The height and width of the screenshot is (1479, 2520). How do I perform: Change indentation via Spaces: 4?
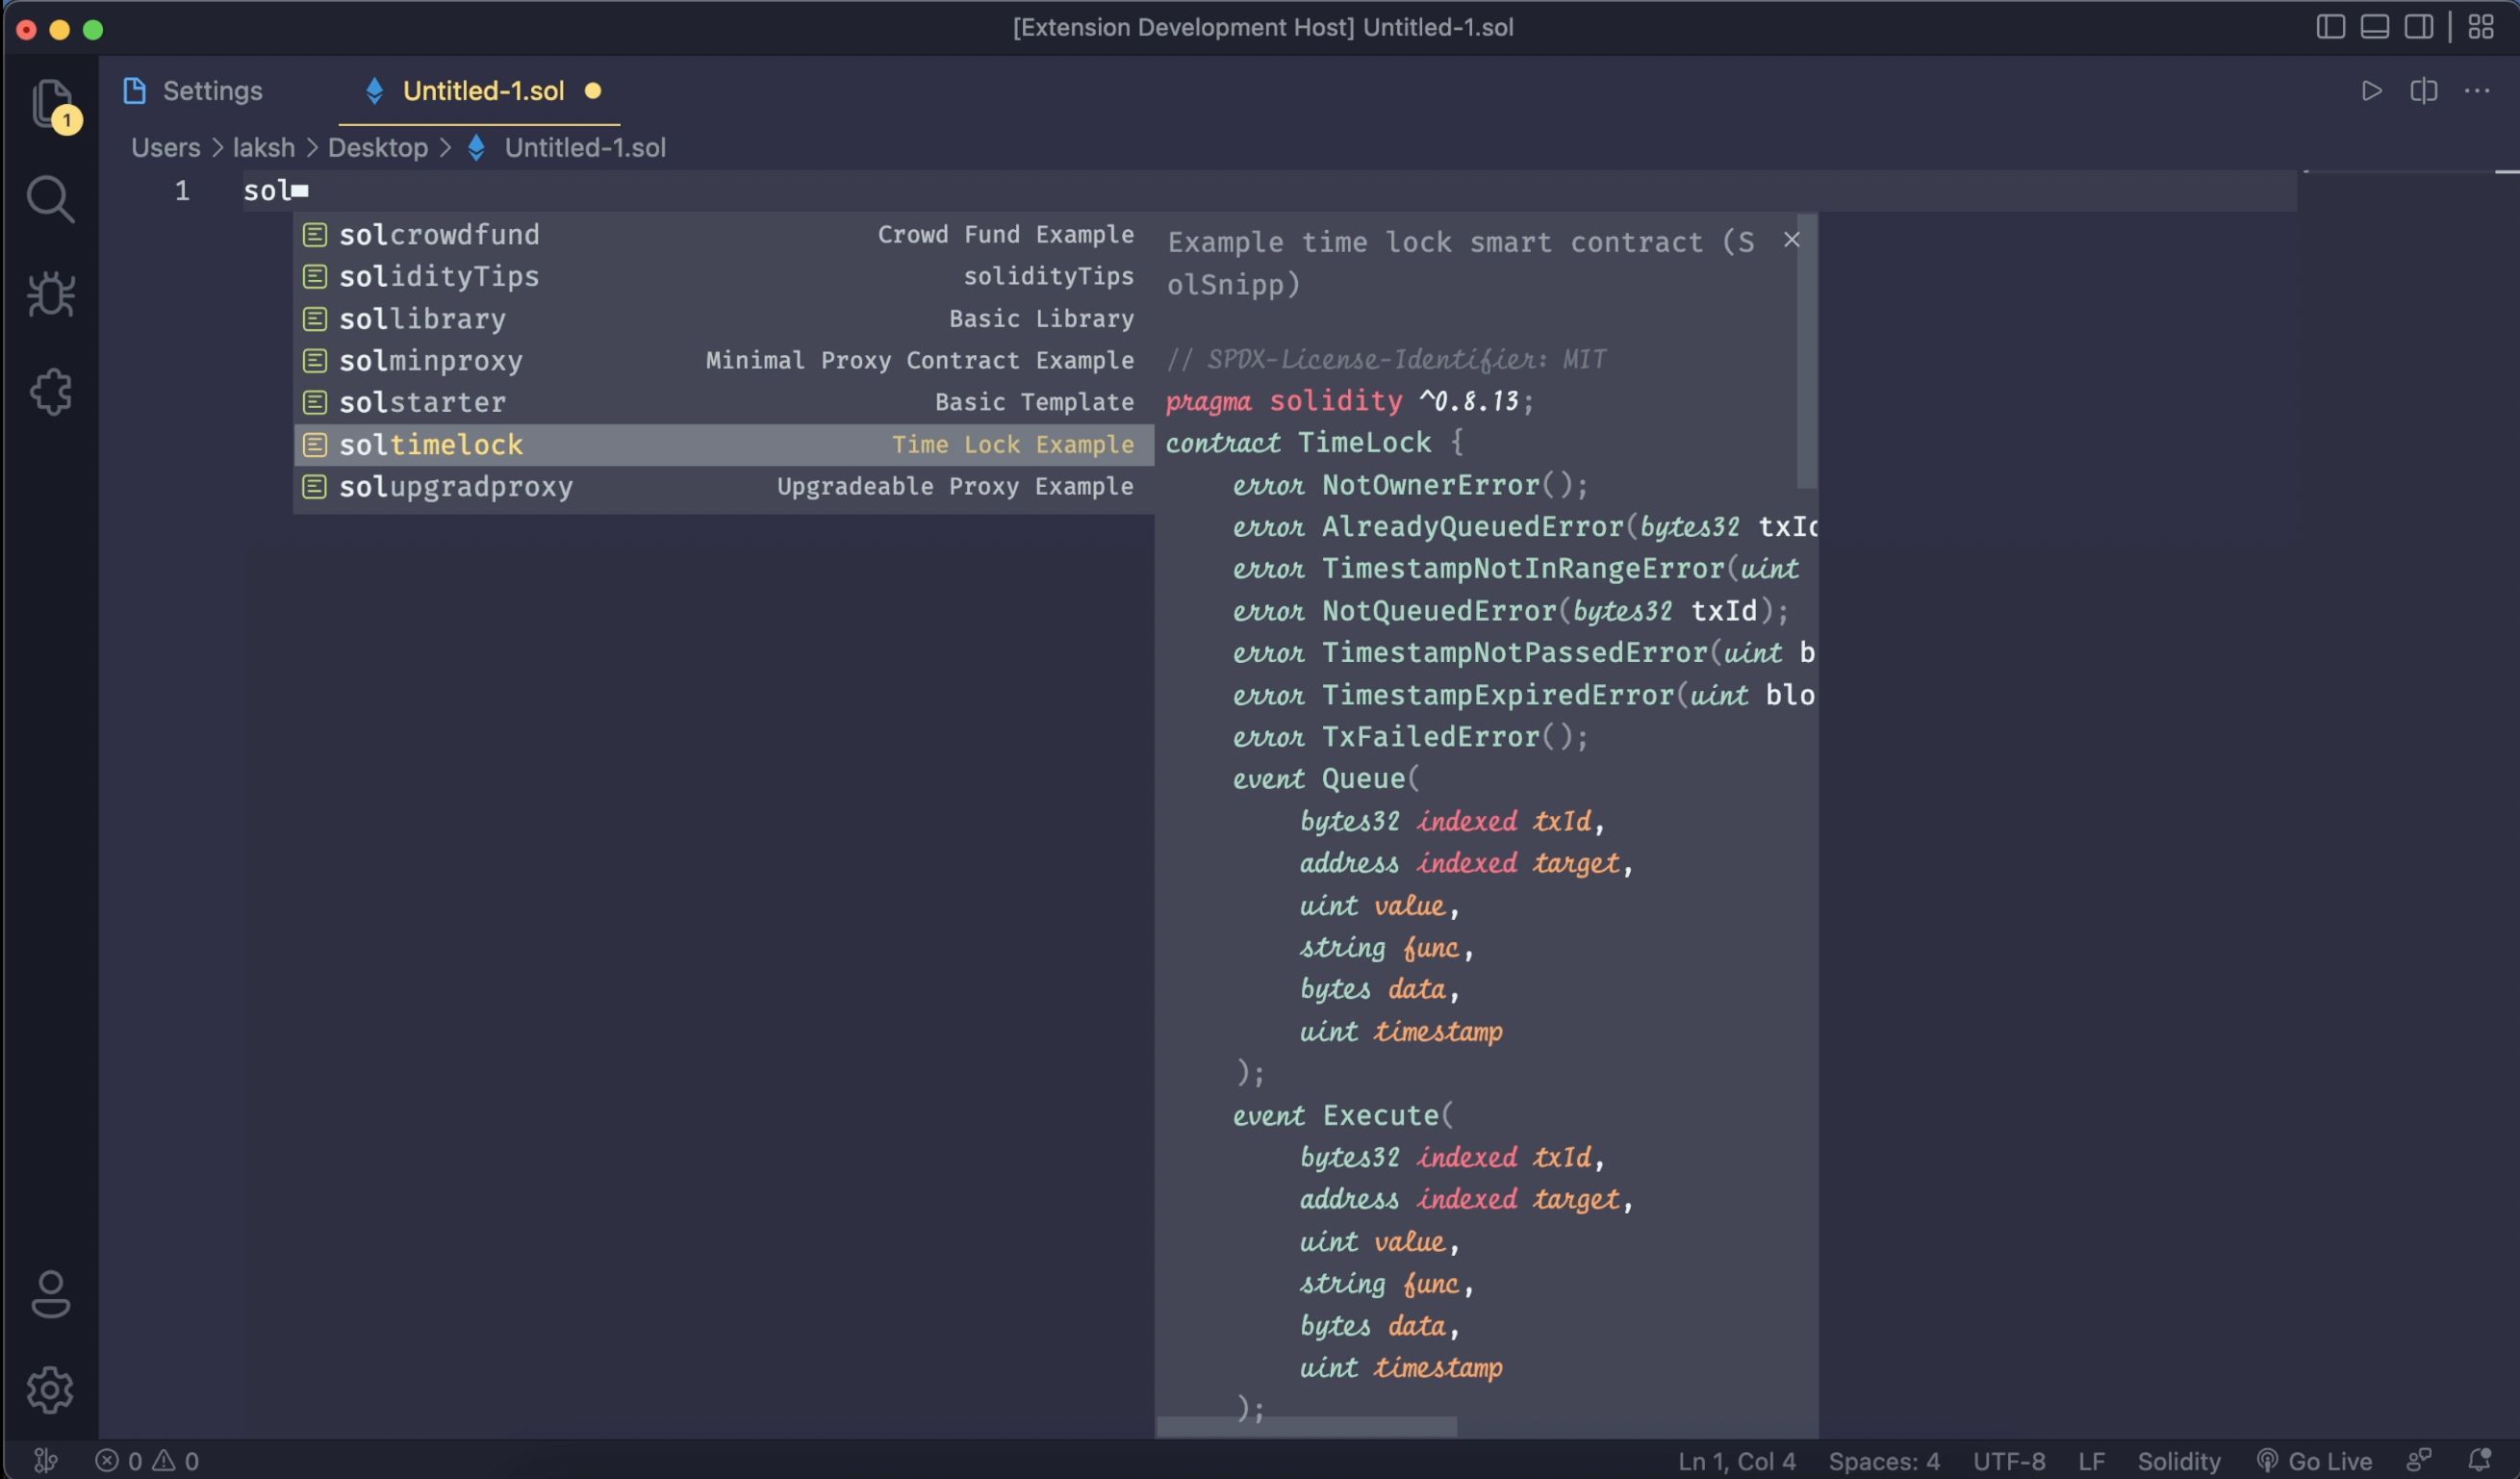coord(1884,1461)
